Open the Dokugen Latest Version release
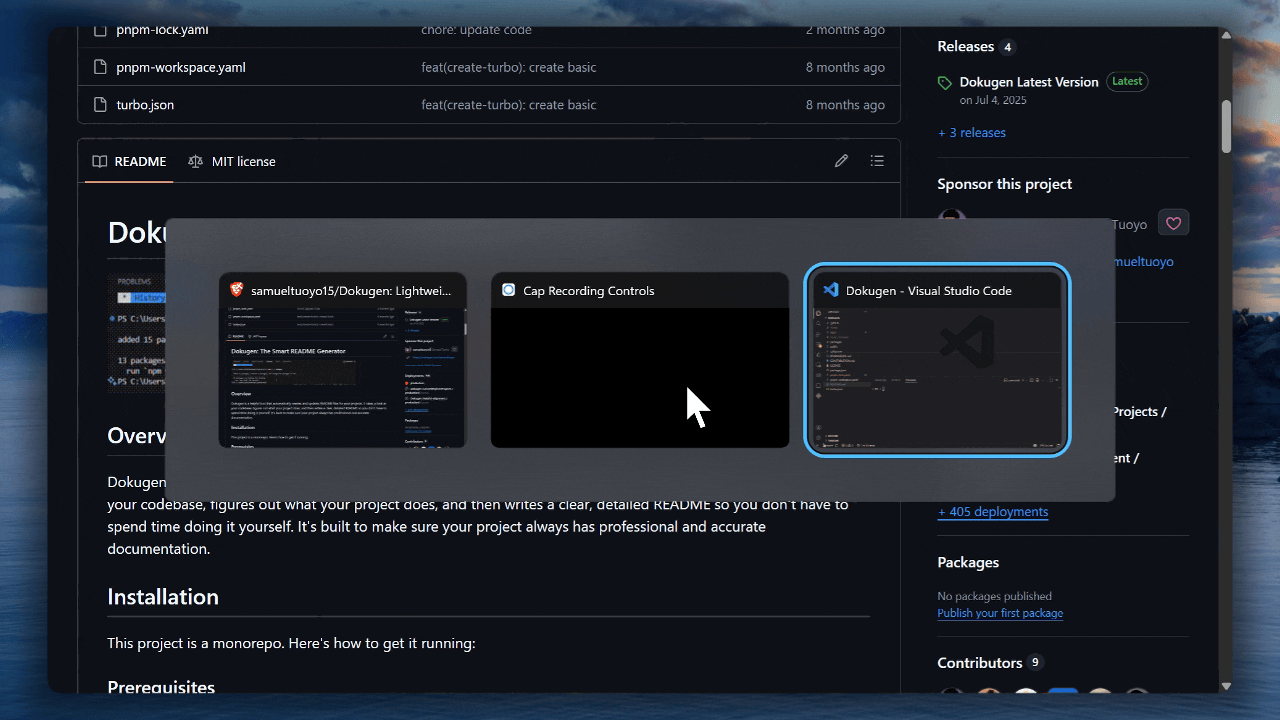Screen dimensions: 1280x720 point(1029,82)
